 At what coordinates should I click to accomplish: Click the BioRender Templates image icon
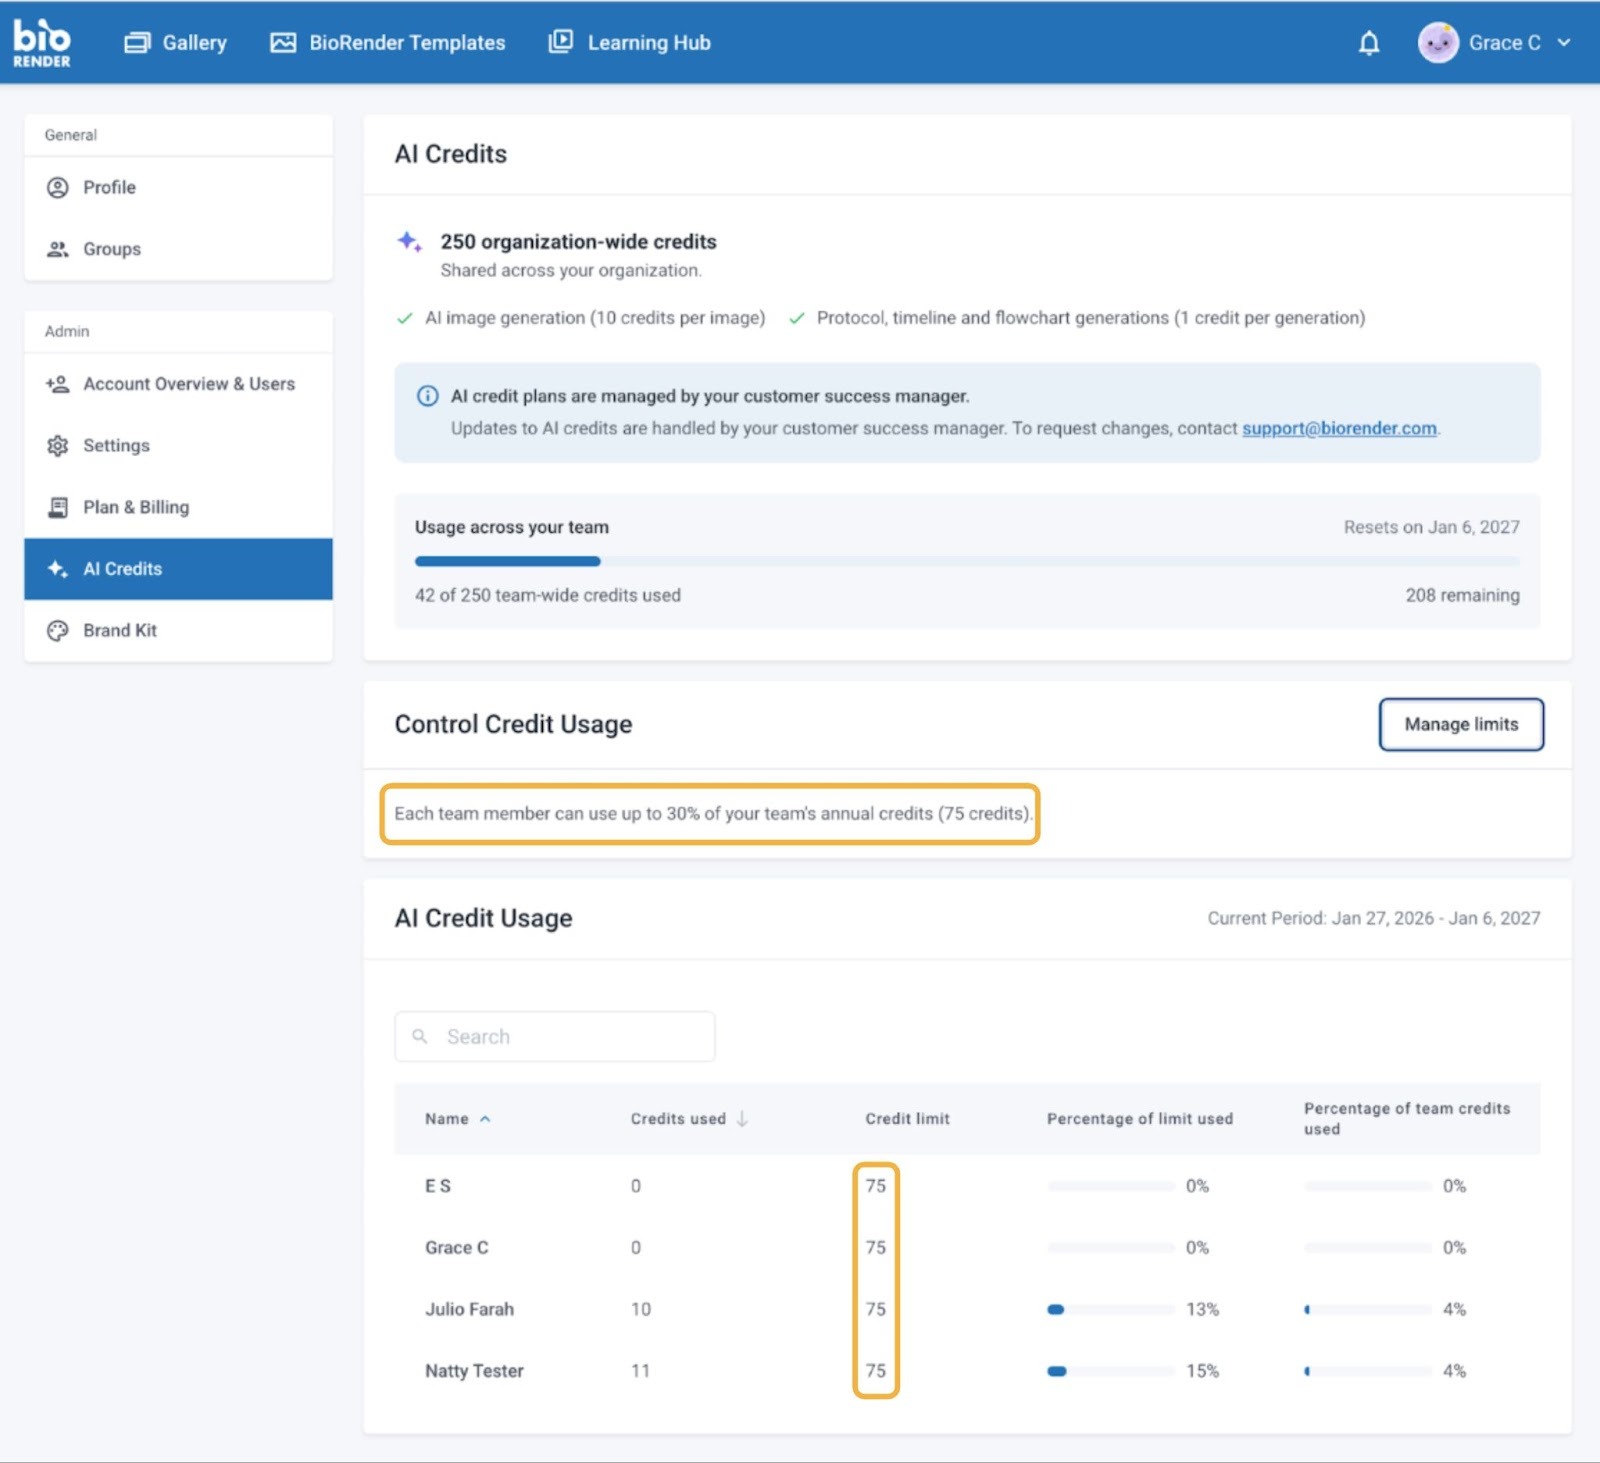pyautogui.click(x=283, y=42)
